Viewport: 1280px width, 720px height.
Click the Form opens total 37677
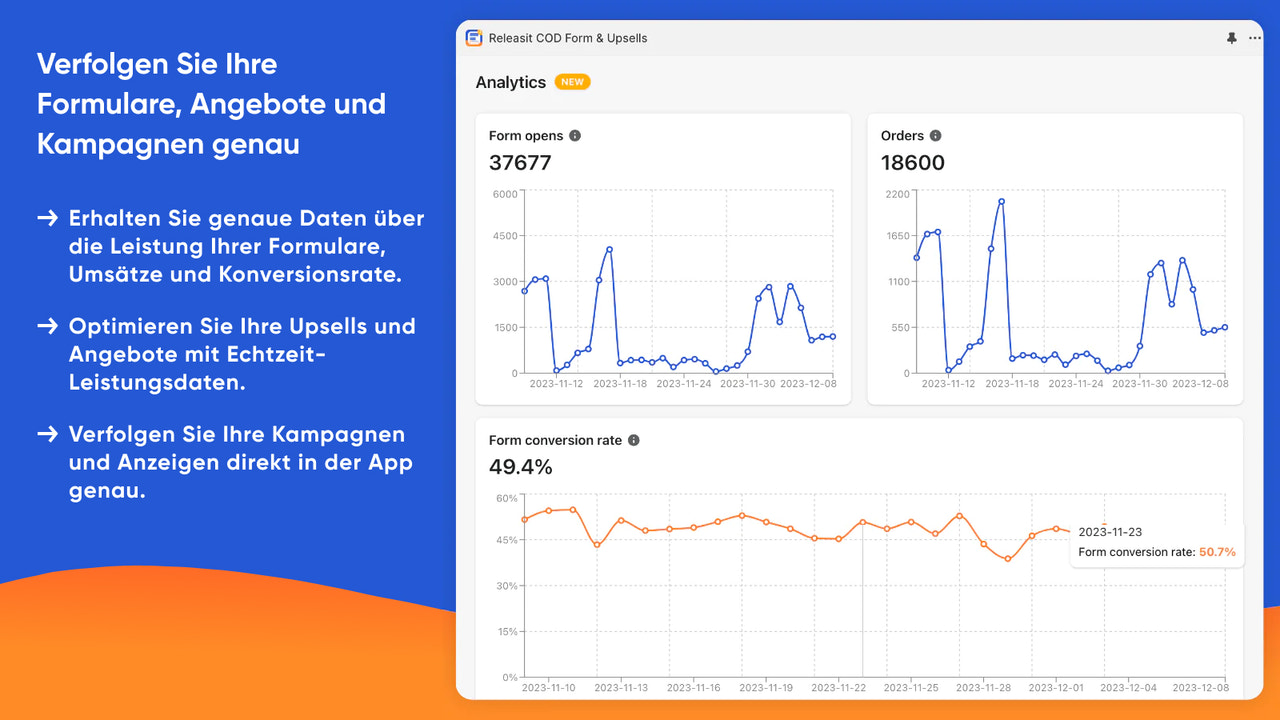[x=520, y=163]
